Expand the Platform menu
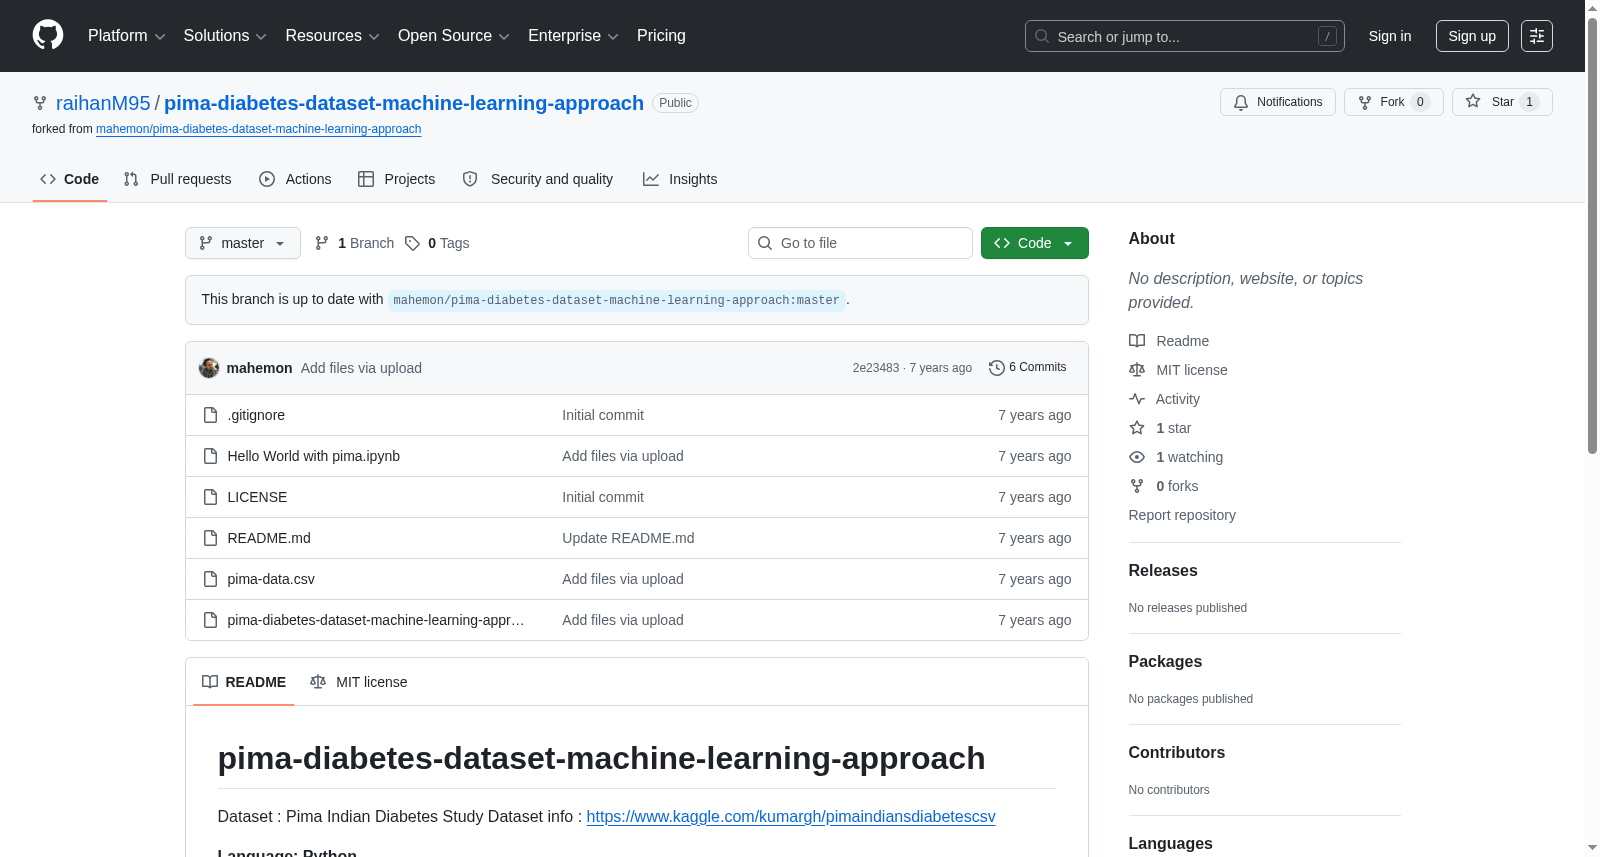 pyautogui.click(x=127, y=36)
